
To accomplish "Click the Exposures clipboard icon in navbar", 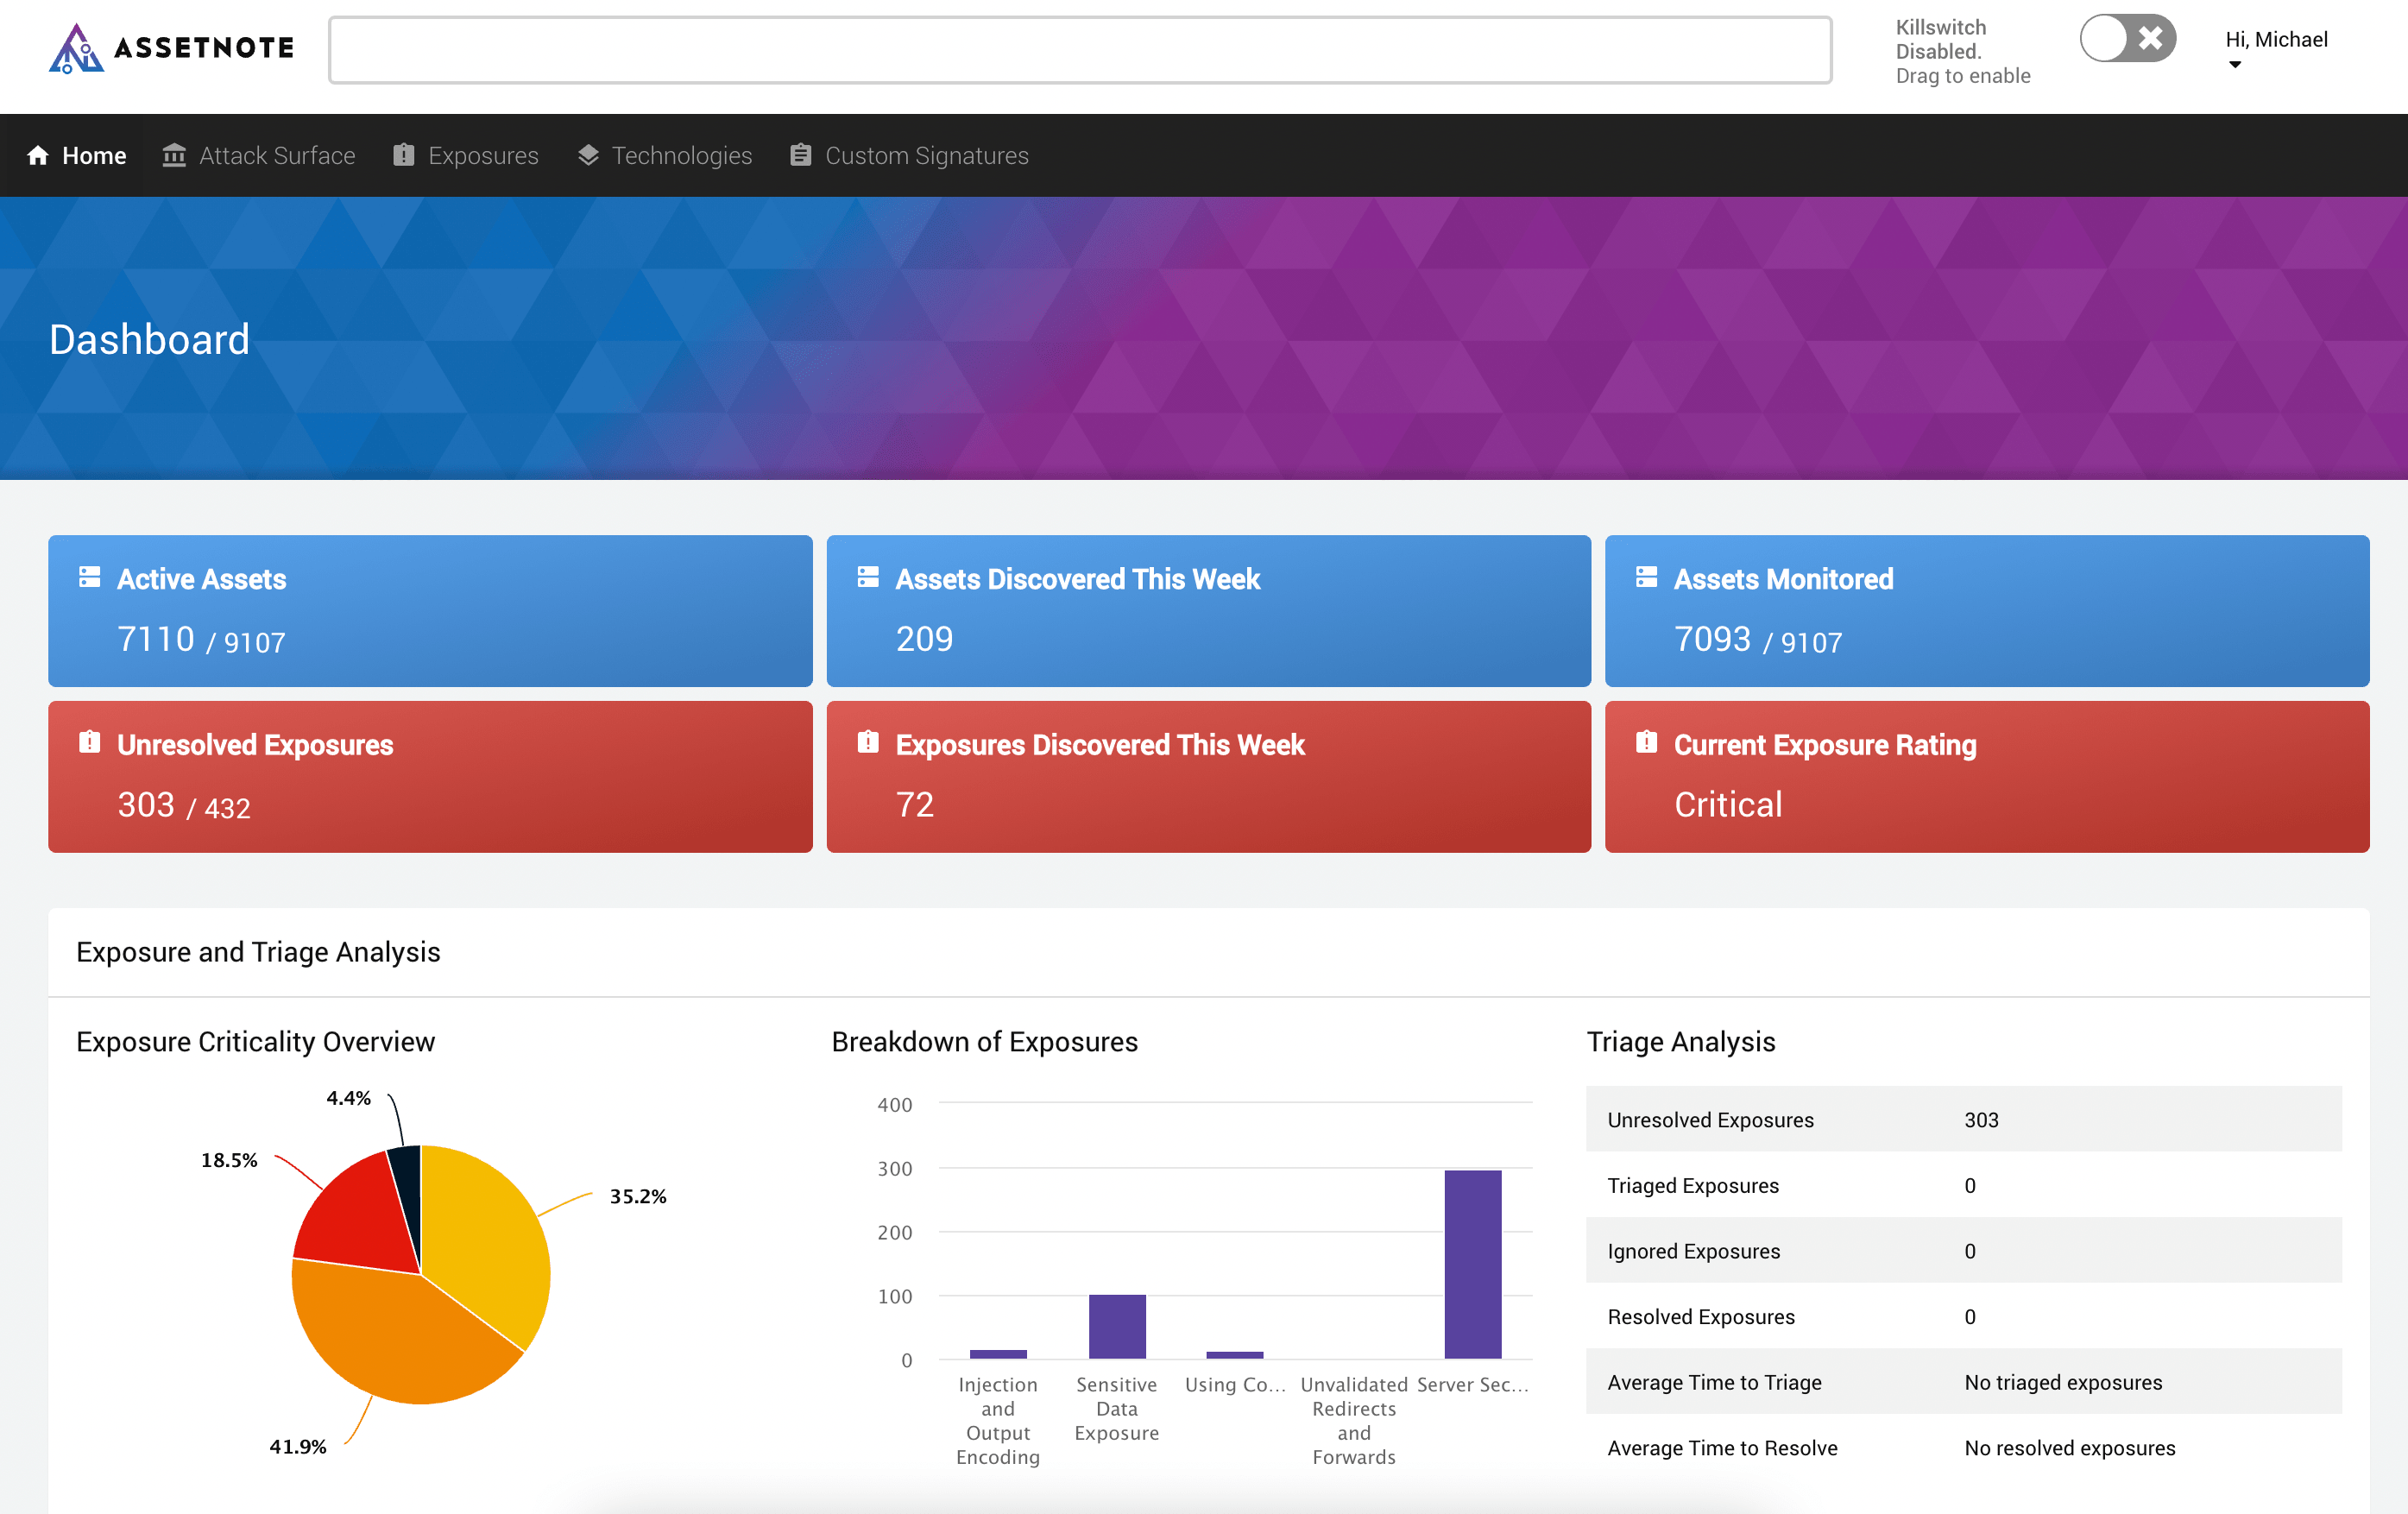I will coord(403,155).
